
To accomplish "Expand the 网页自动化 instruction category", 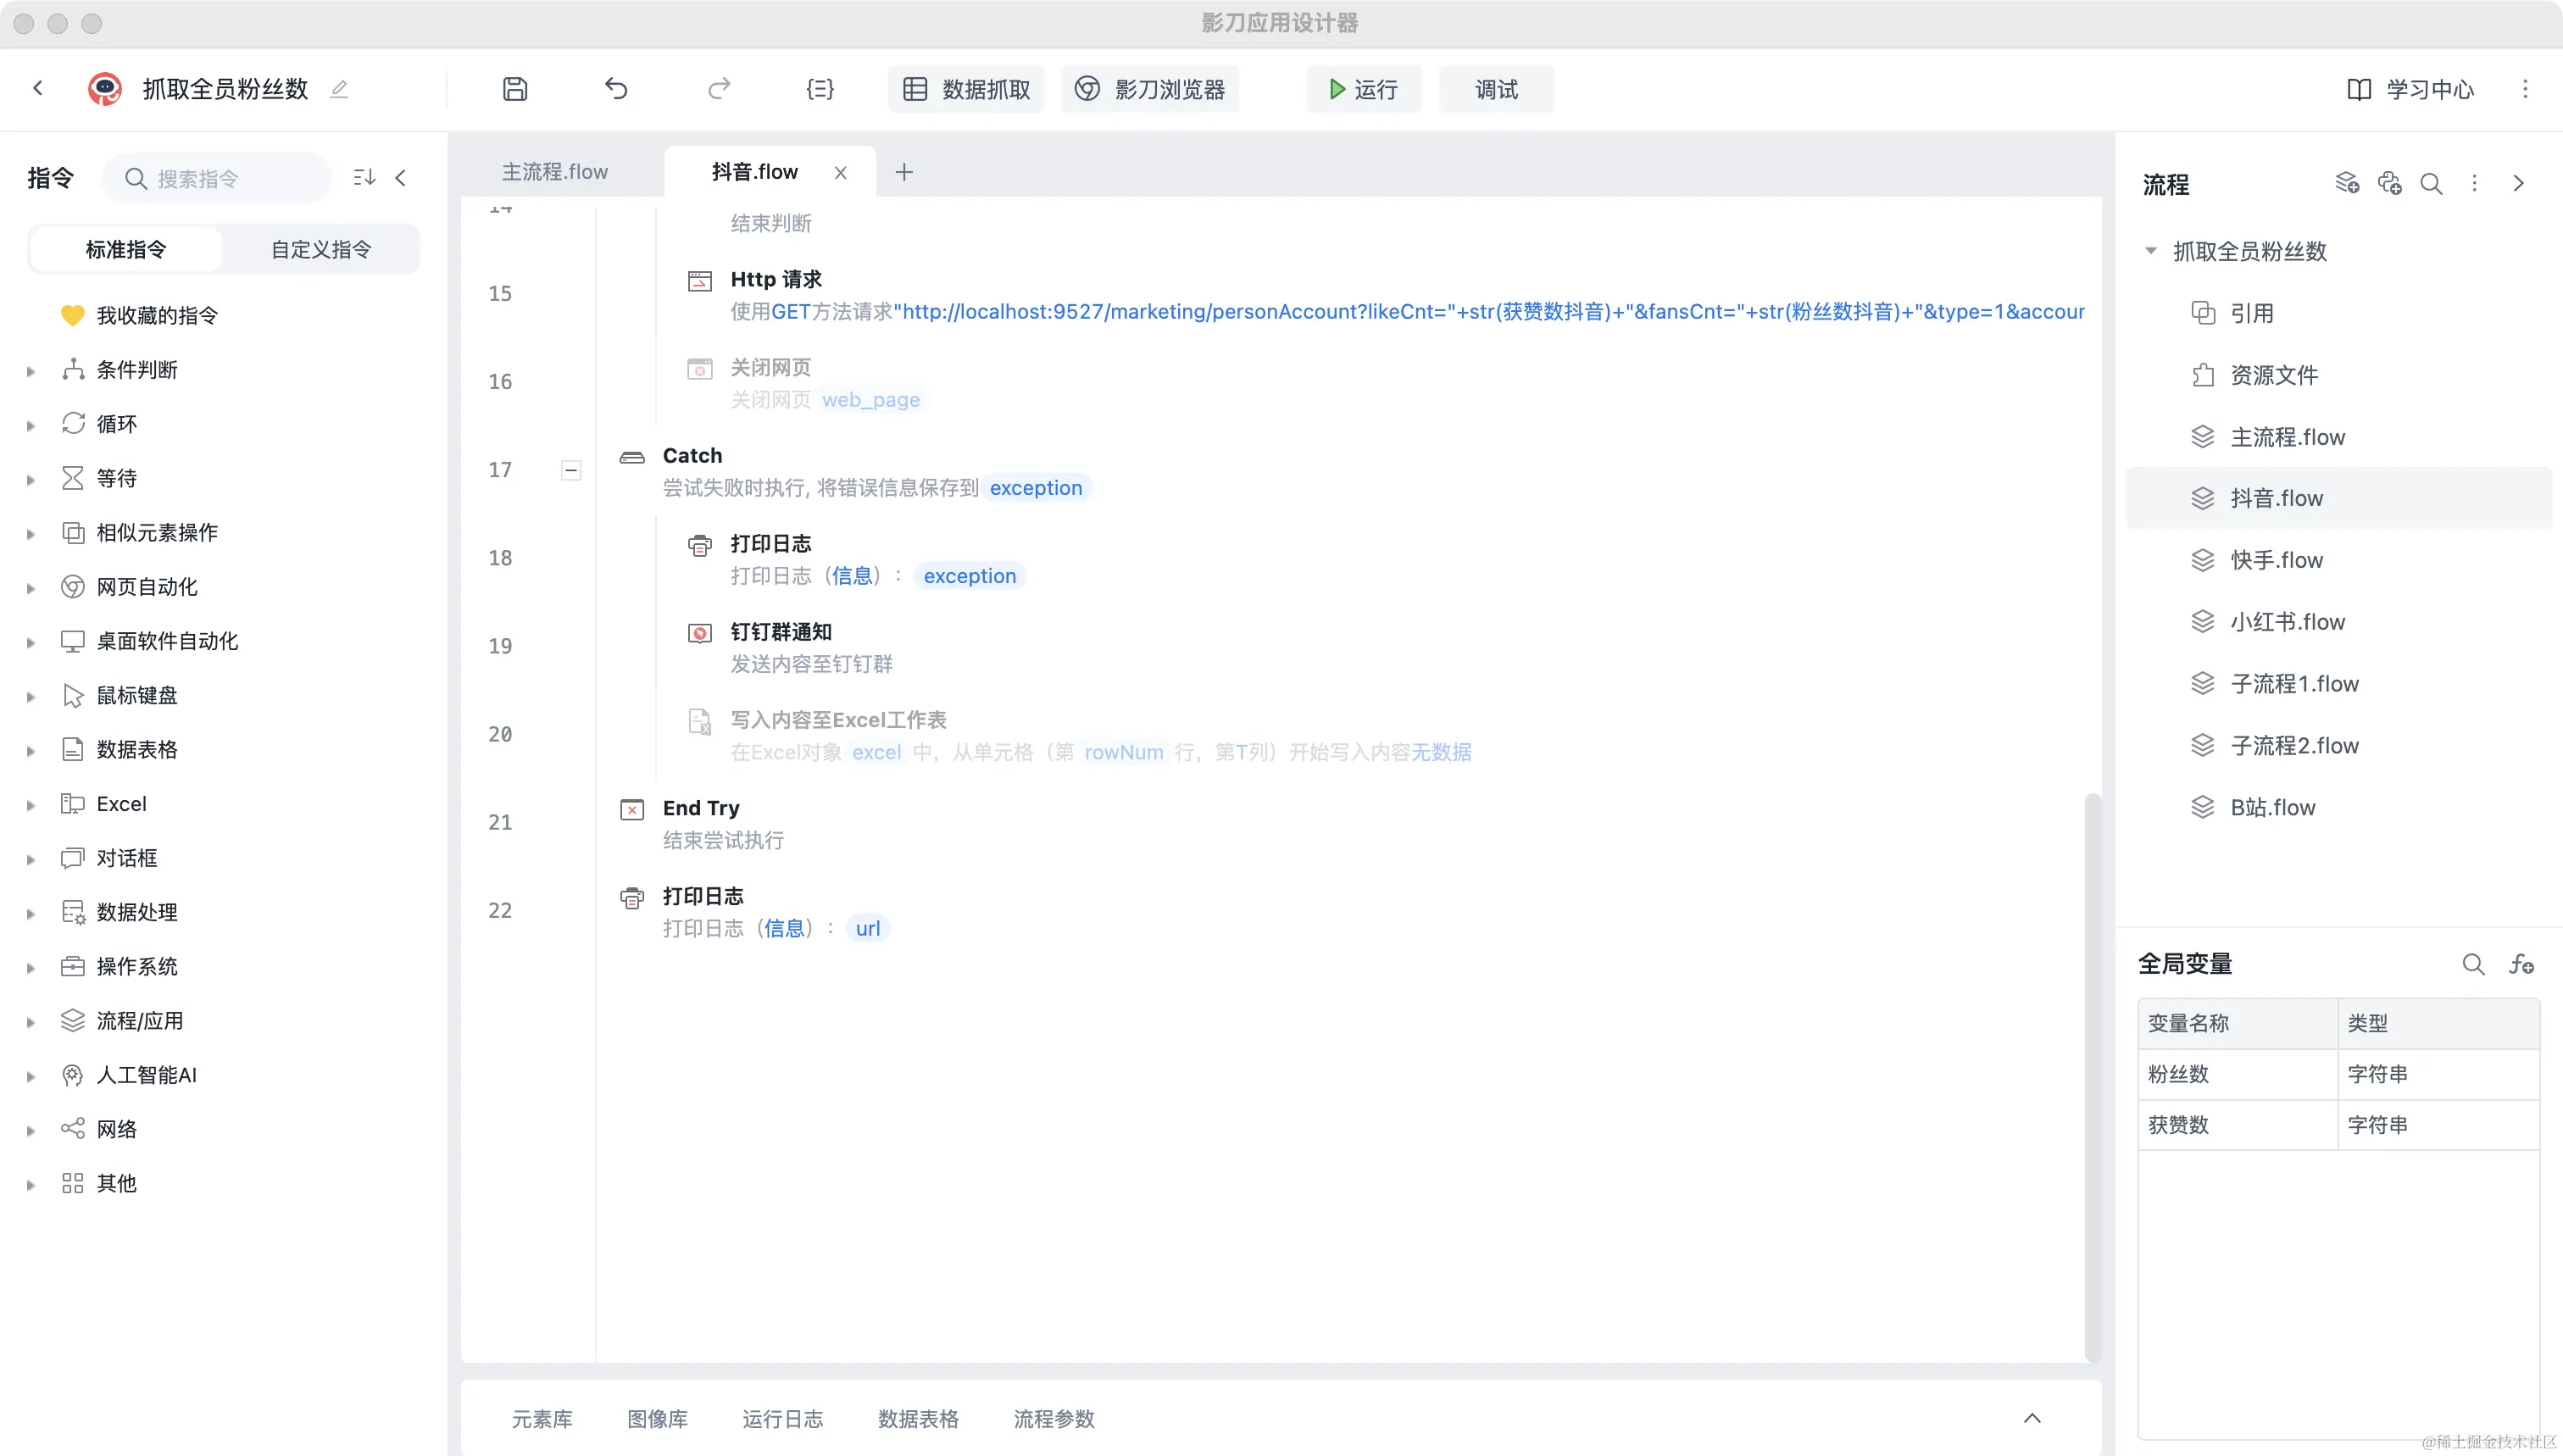I will (x=31, y=588).
